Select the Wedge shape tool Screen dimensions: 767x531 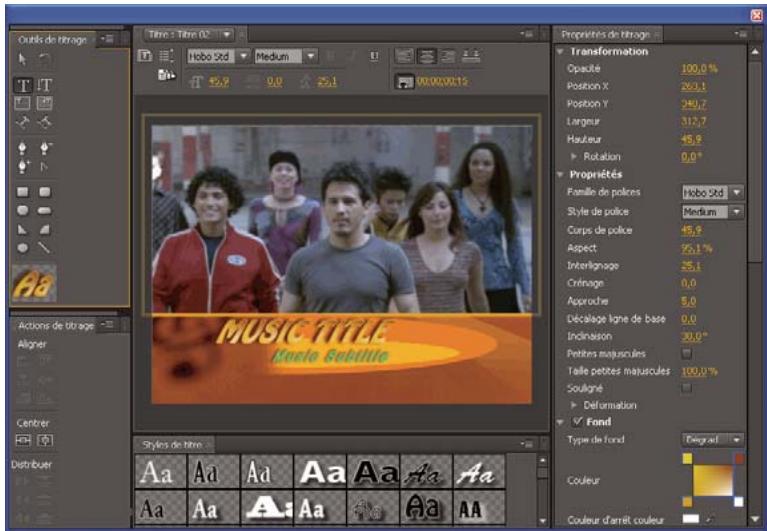pyautogui.click(x=23, y=229)
